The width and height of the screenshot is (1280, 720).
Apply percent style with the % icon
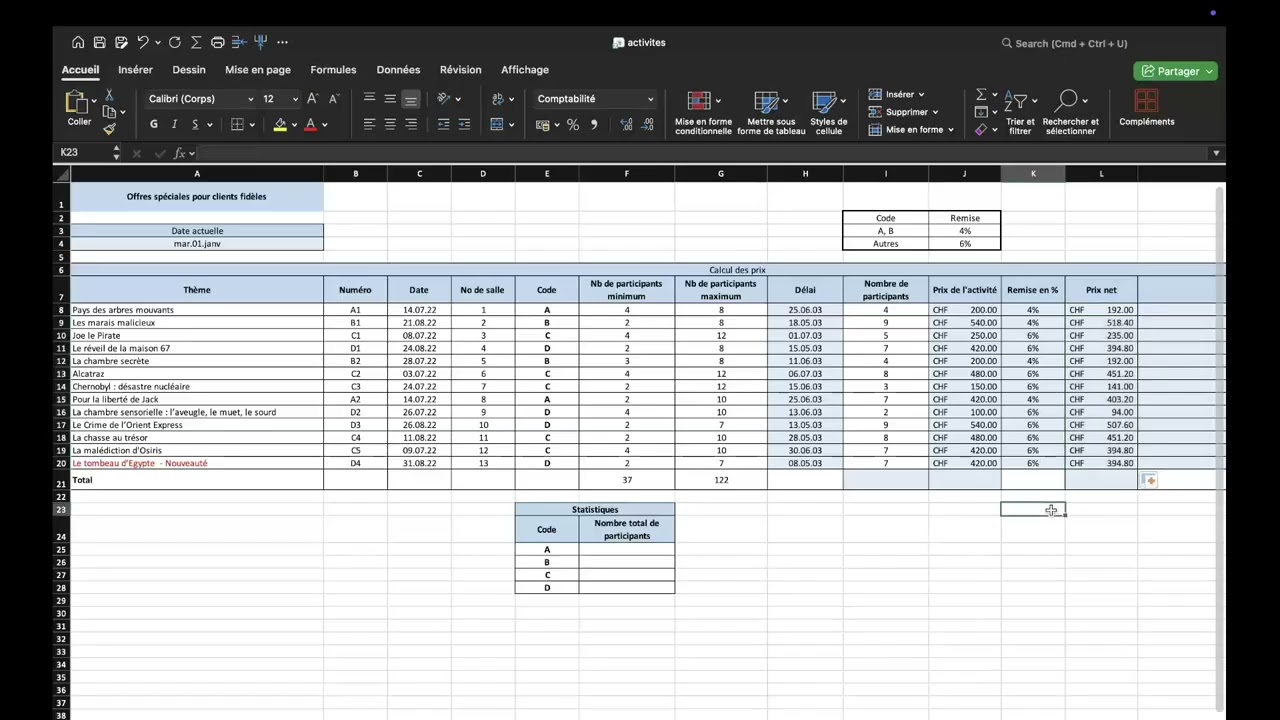(x=573, y=125)
